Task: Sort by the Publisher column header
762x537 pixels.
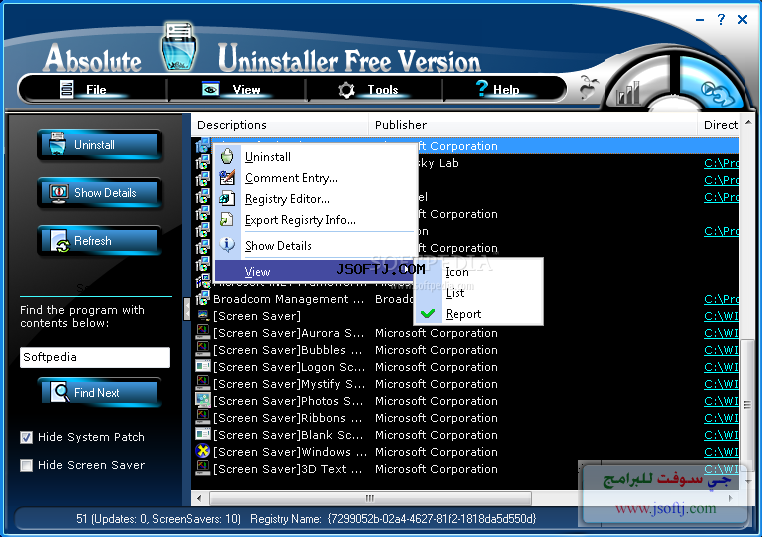Action: [533, 125]
